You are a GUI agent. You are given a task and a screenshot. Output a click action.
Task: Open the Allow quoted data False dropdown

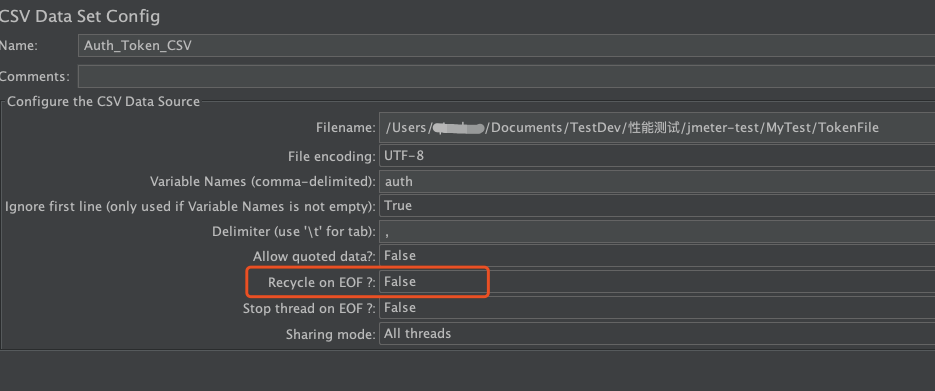tap(657, 256)
